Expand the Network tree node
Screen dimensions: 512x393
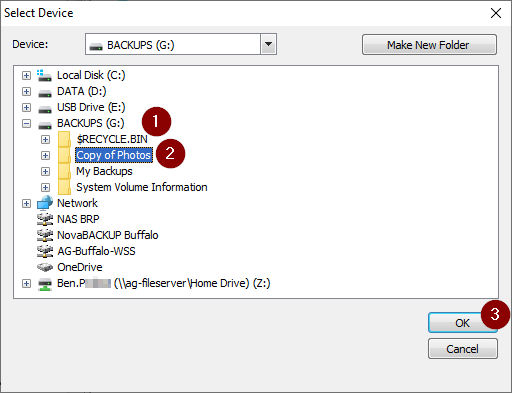click(26, 203)
